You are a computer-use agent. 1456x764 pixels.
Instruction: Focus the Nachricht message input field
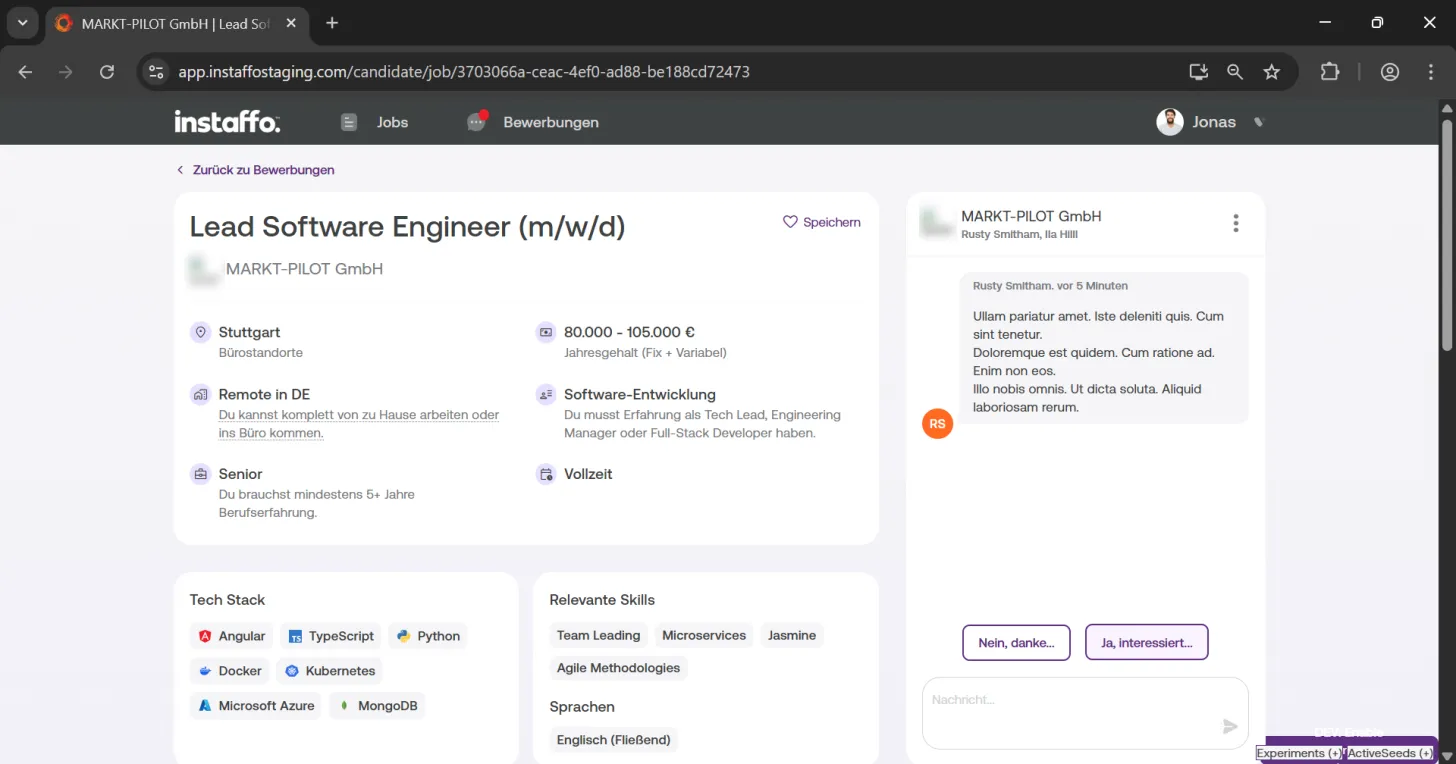1085,713
